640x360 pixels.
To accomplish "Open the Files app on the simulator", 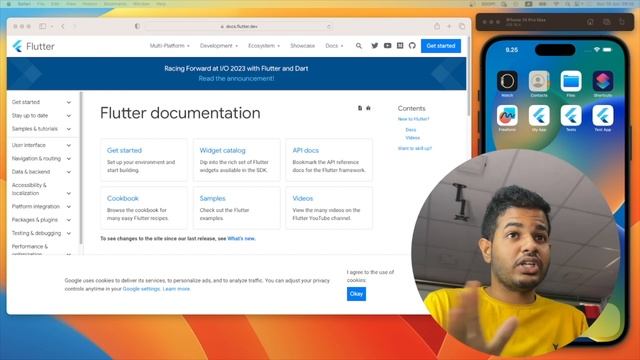I will coord(571,81).
